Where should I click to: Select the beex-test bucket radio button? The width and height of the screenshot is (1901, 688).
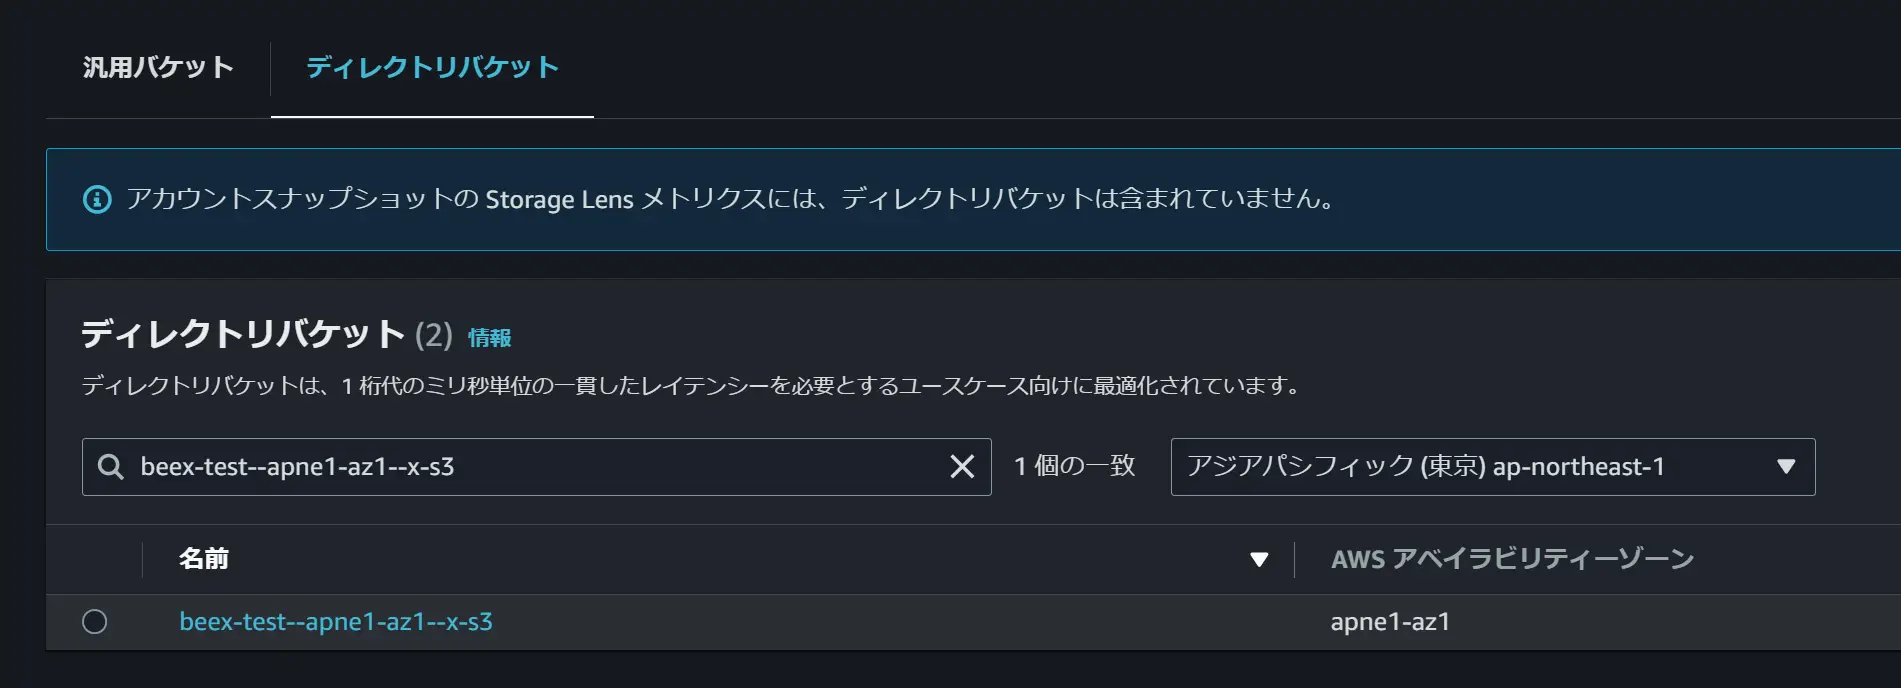[x=95, y=622]
